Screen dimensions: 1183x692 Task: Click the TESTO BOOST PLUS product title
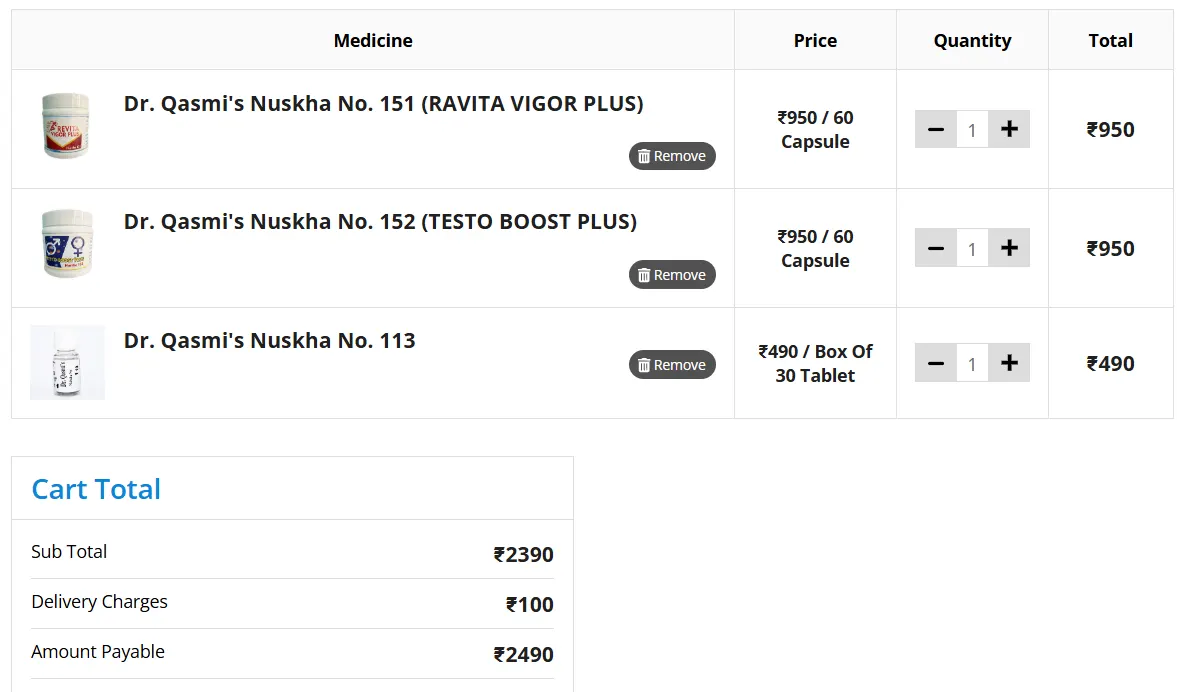(x=380, y=222)
